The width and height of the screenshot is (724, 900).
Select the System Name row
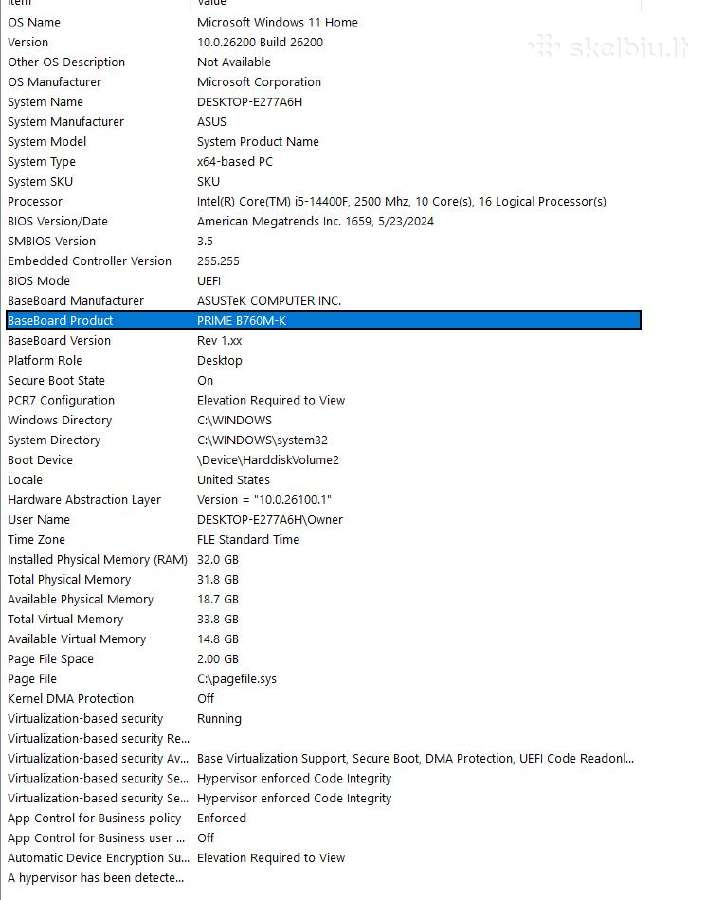[x=324, y=102]
